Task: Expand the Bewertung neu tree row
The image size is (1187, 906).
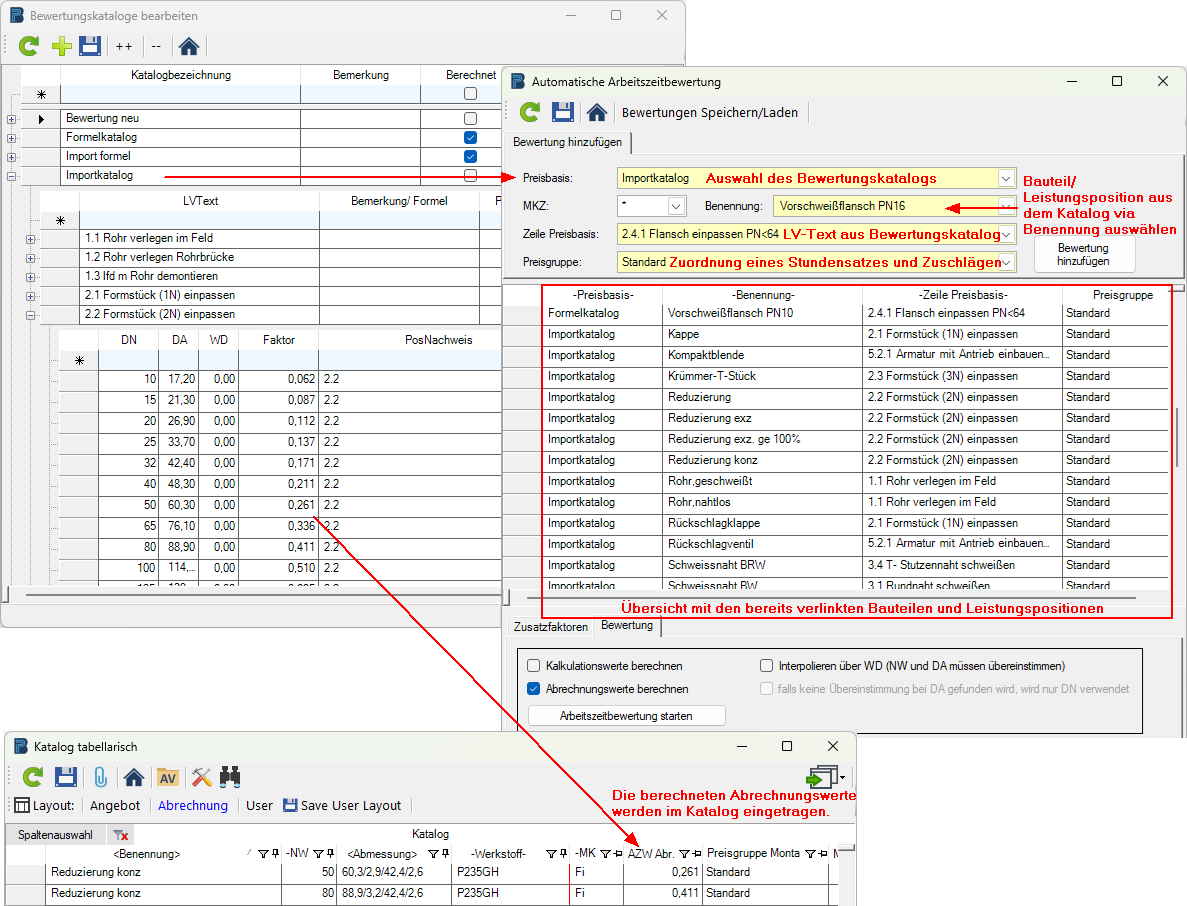Action: click(11, 119)
